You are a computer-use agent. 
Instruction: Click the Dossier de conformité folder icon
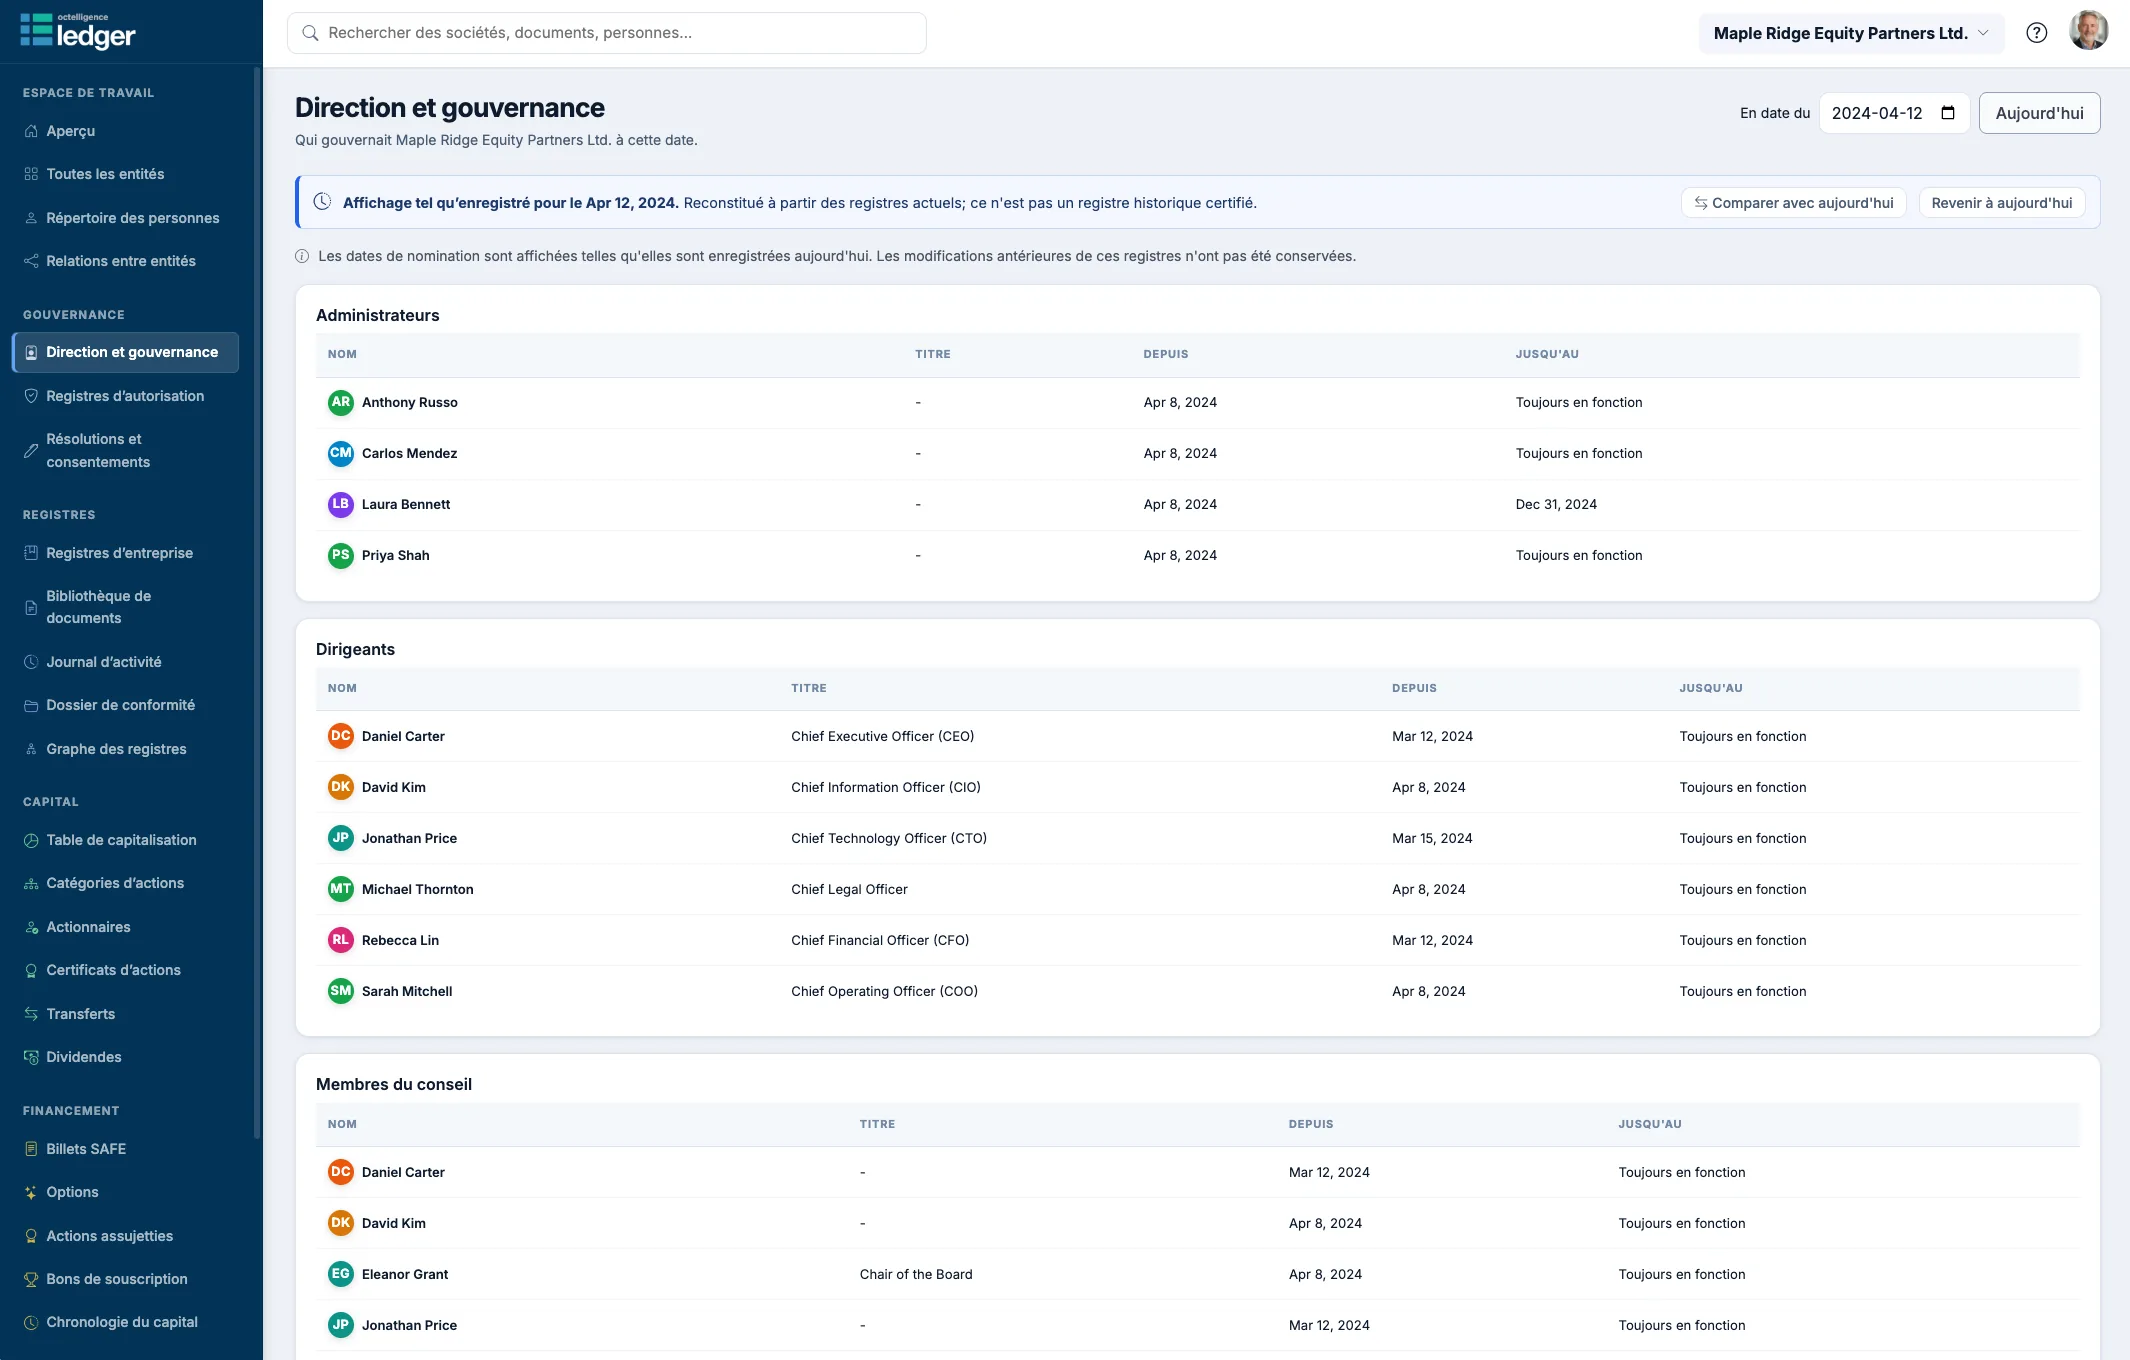point(31,705)
